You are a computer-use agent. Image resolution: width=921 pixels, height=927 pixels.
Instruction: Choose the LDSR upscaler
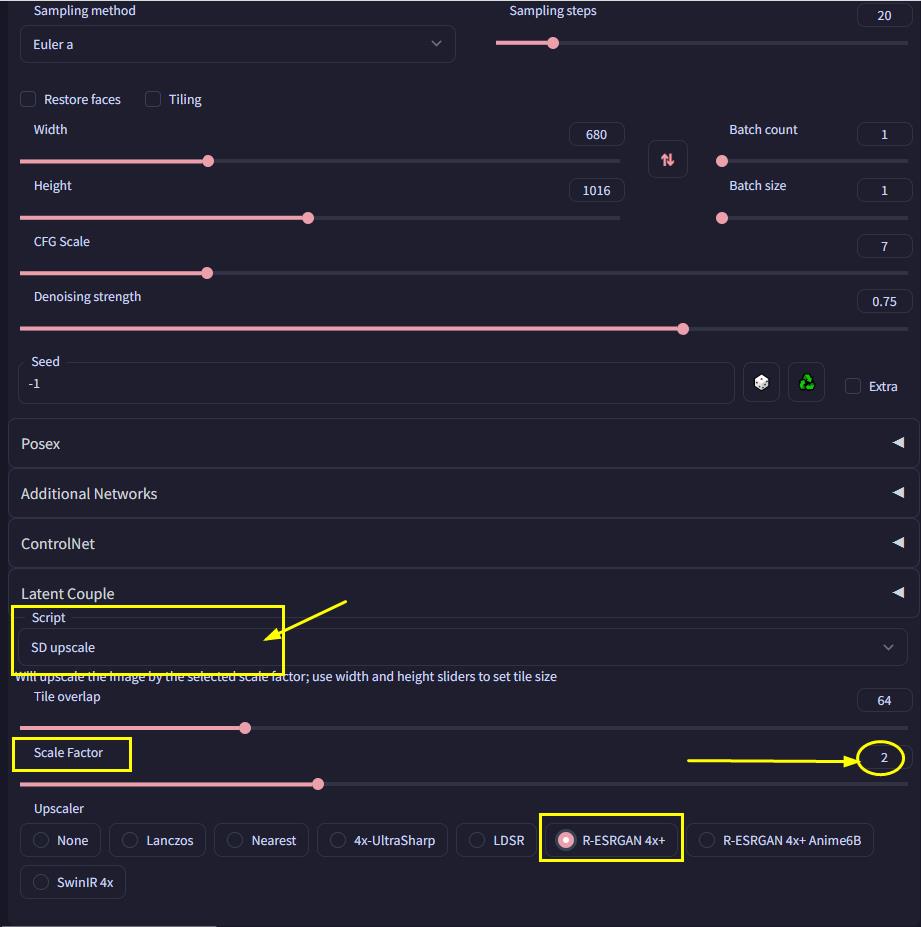(x=497, y=840)
